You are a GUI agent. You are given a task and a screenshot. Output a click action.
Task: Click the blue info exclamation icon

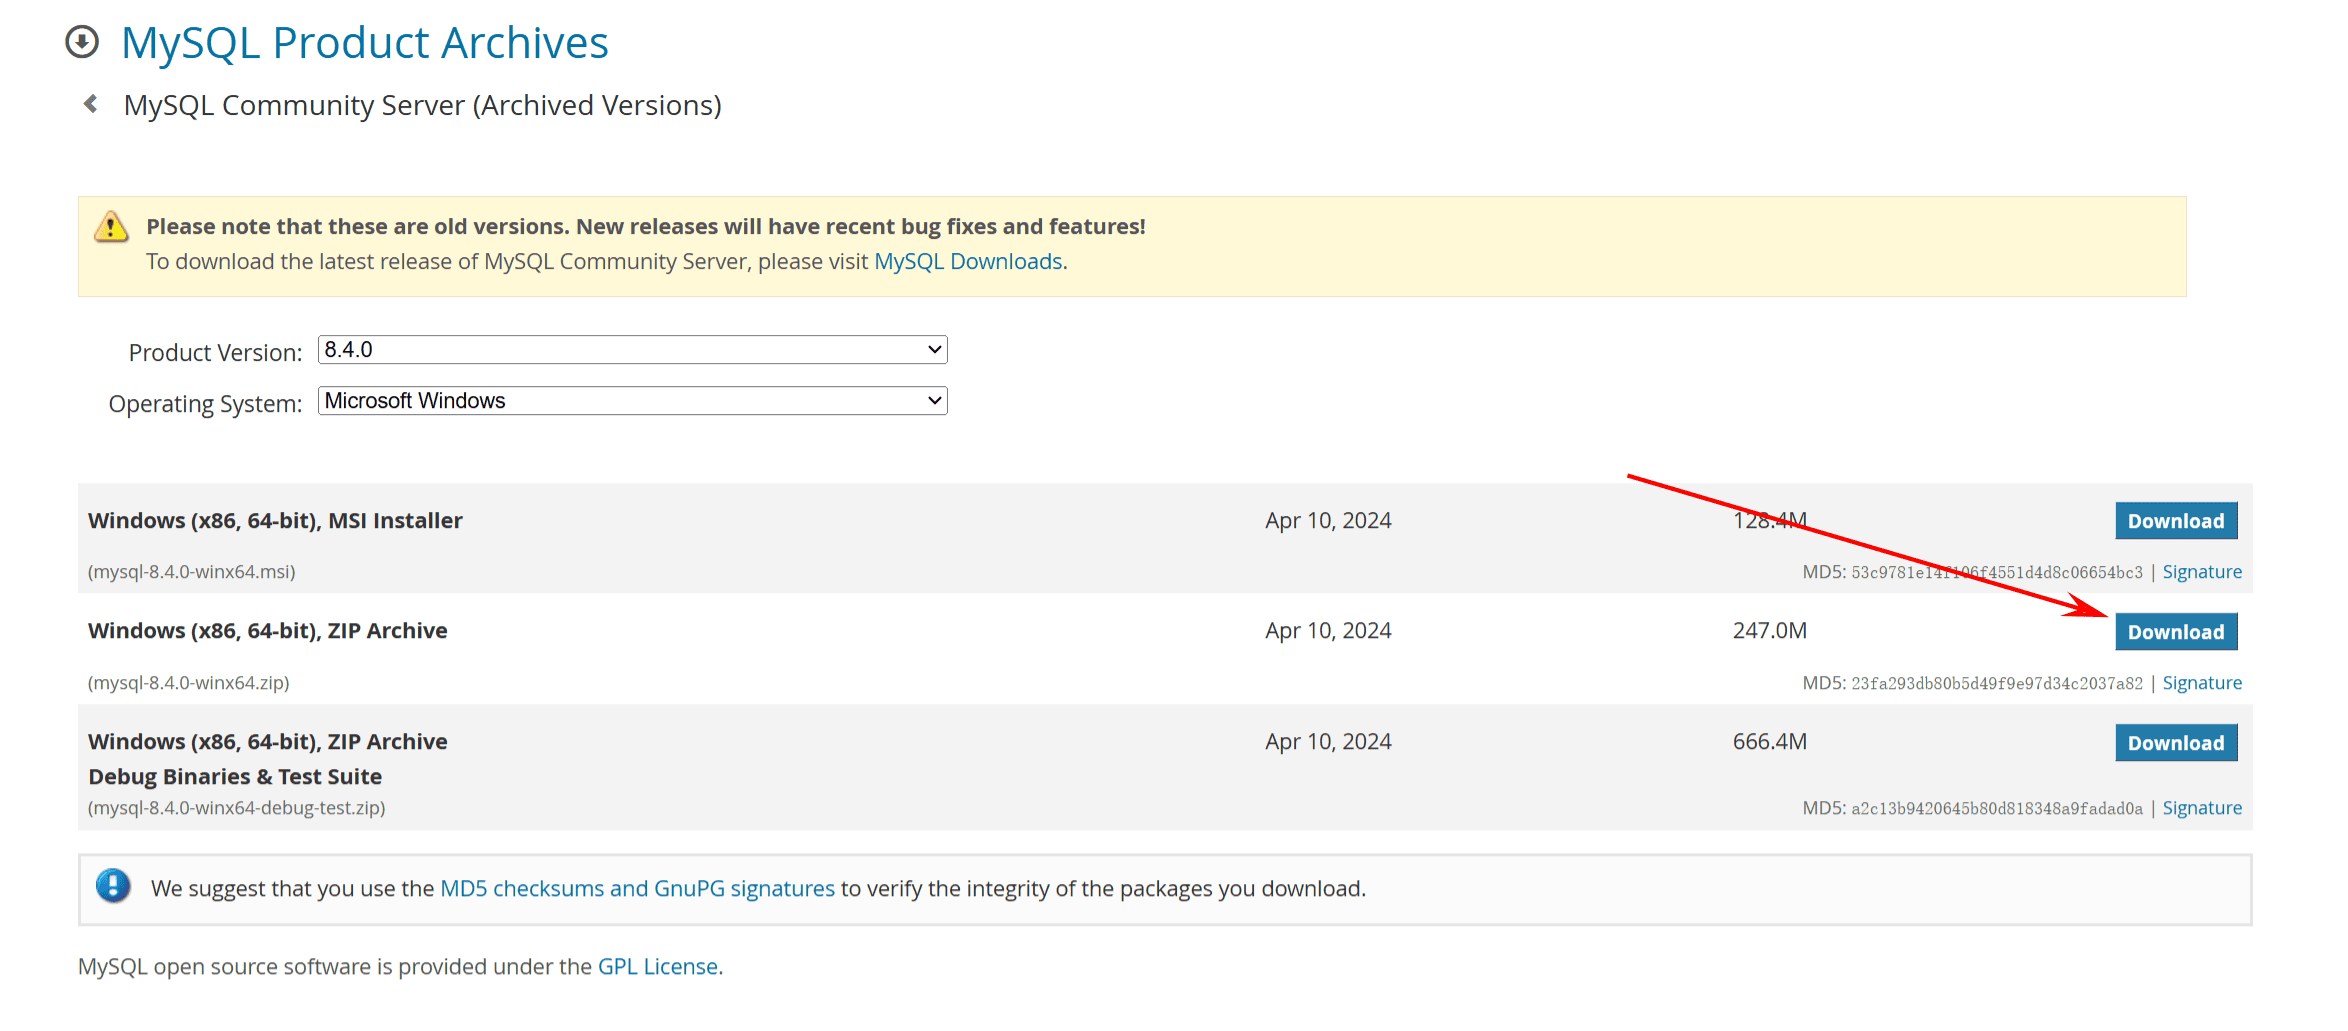113,886
